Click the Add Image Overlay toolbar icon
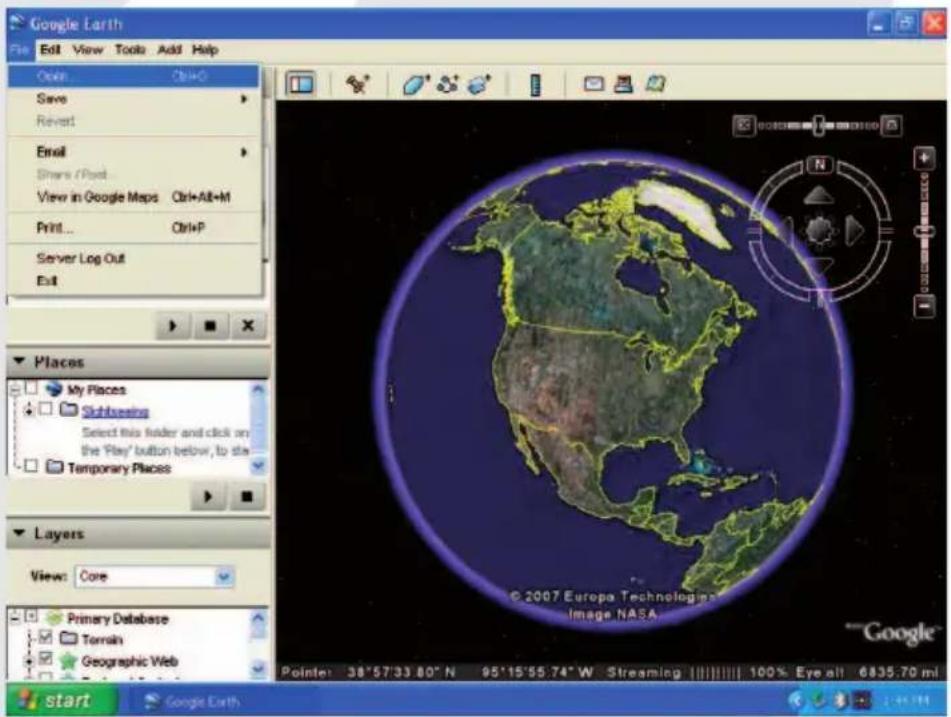 [479, 84]
